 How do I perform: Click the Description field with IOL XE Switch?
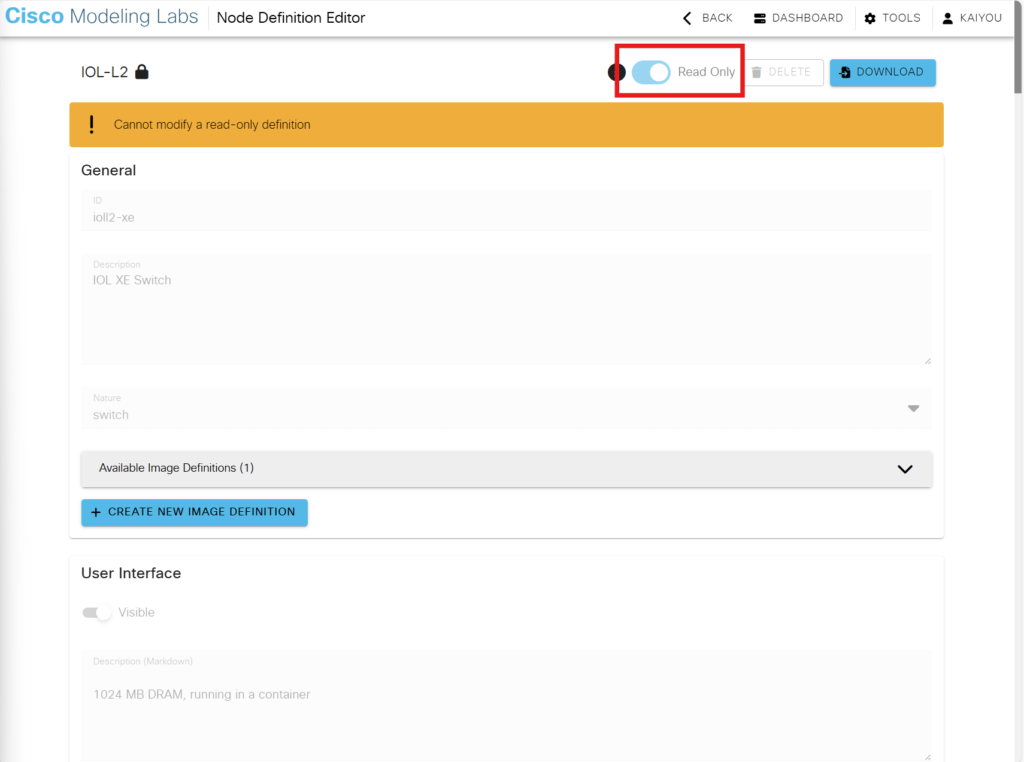pyautogui.click(x=506, y=310)
